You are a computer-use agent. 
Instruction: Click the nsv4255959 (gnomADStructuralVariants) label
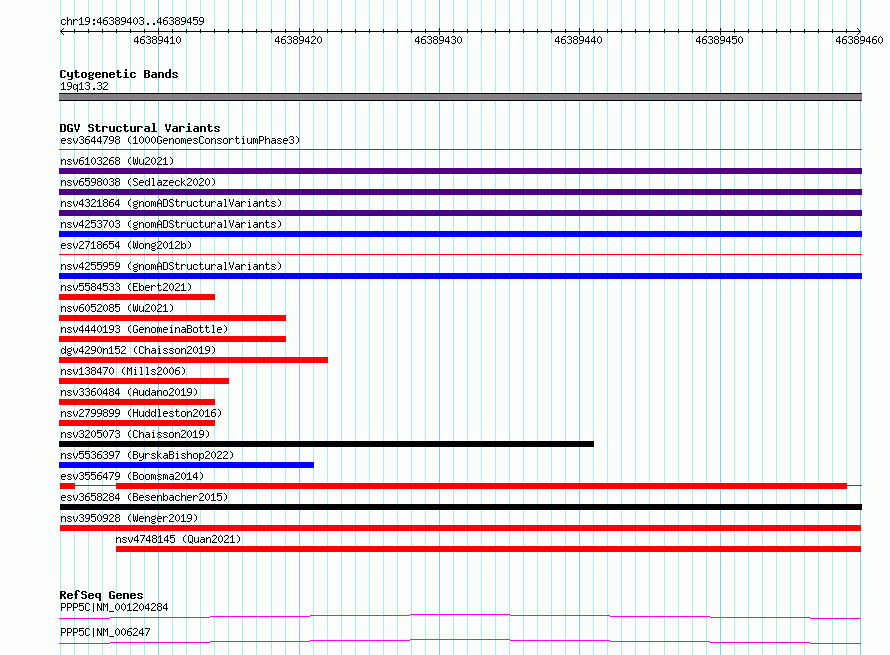click(x=171, y=266)
